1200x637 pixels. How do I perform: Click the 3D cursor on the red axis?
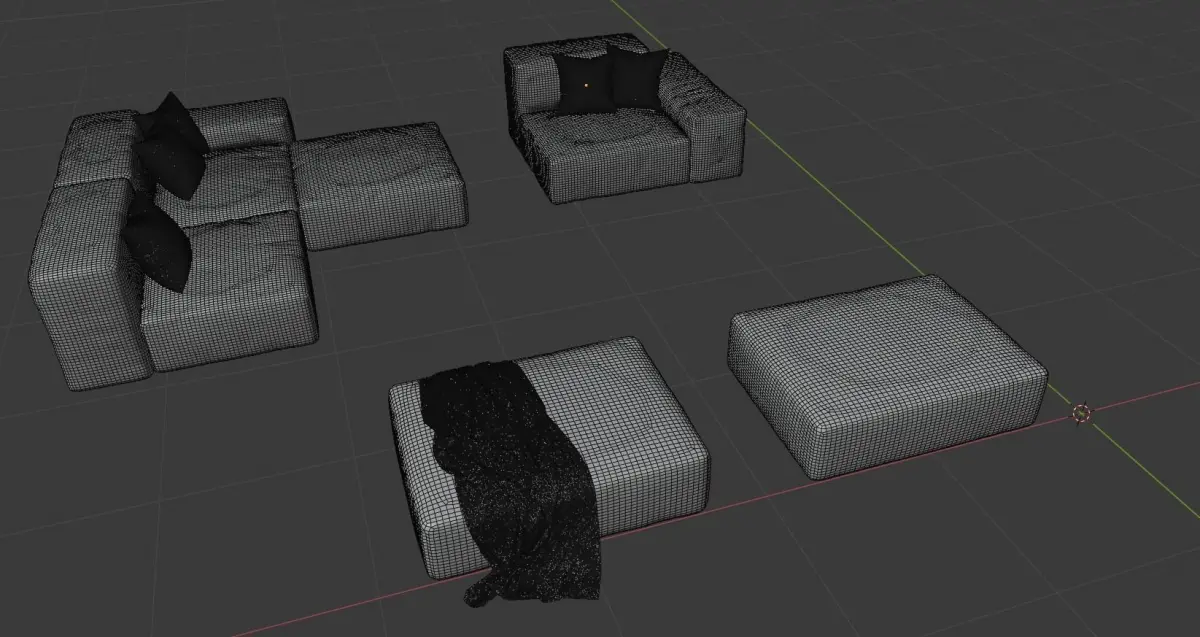click(x=1082, y=413)
